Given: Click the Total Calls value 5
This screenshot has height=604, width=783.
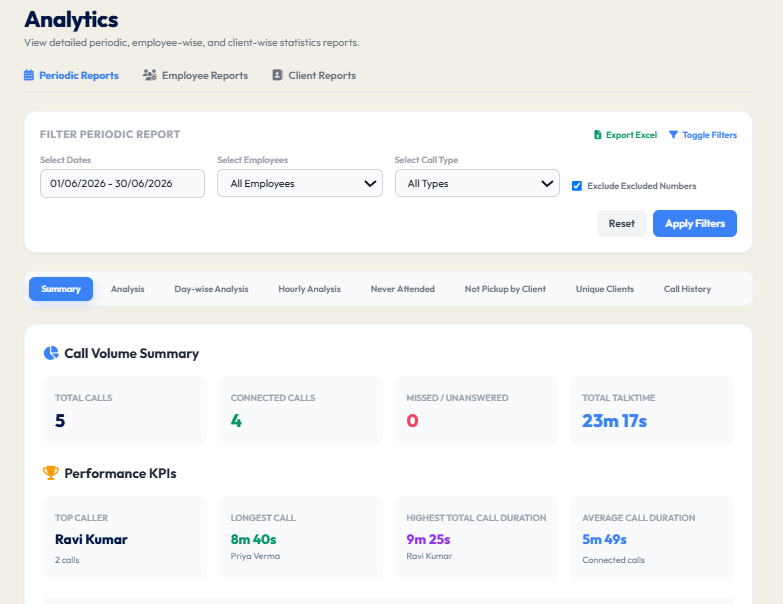Looking at the screenshot, I should 60,421.
